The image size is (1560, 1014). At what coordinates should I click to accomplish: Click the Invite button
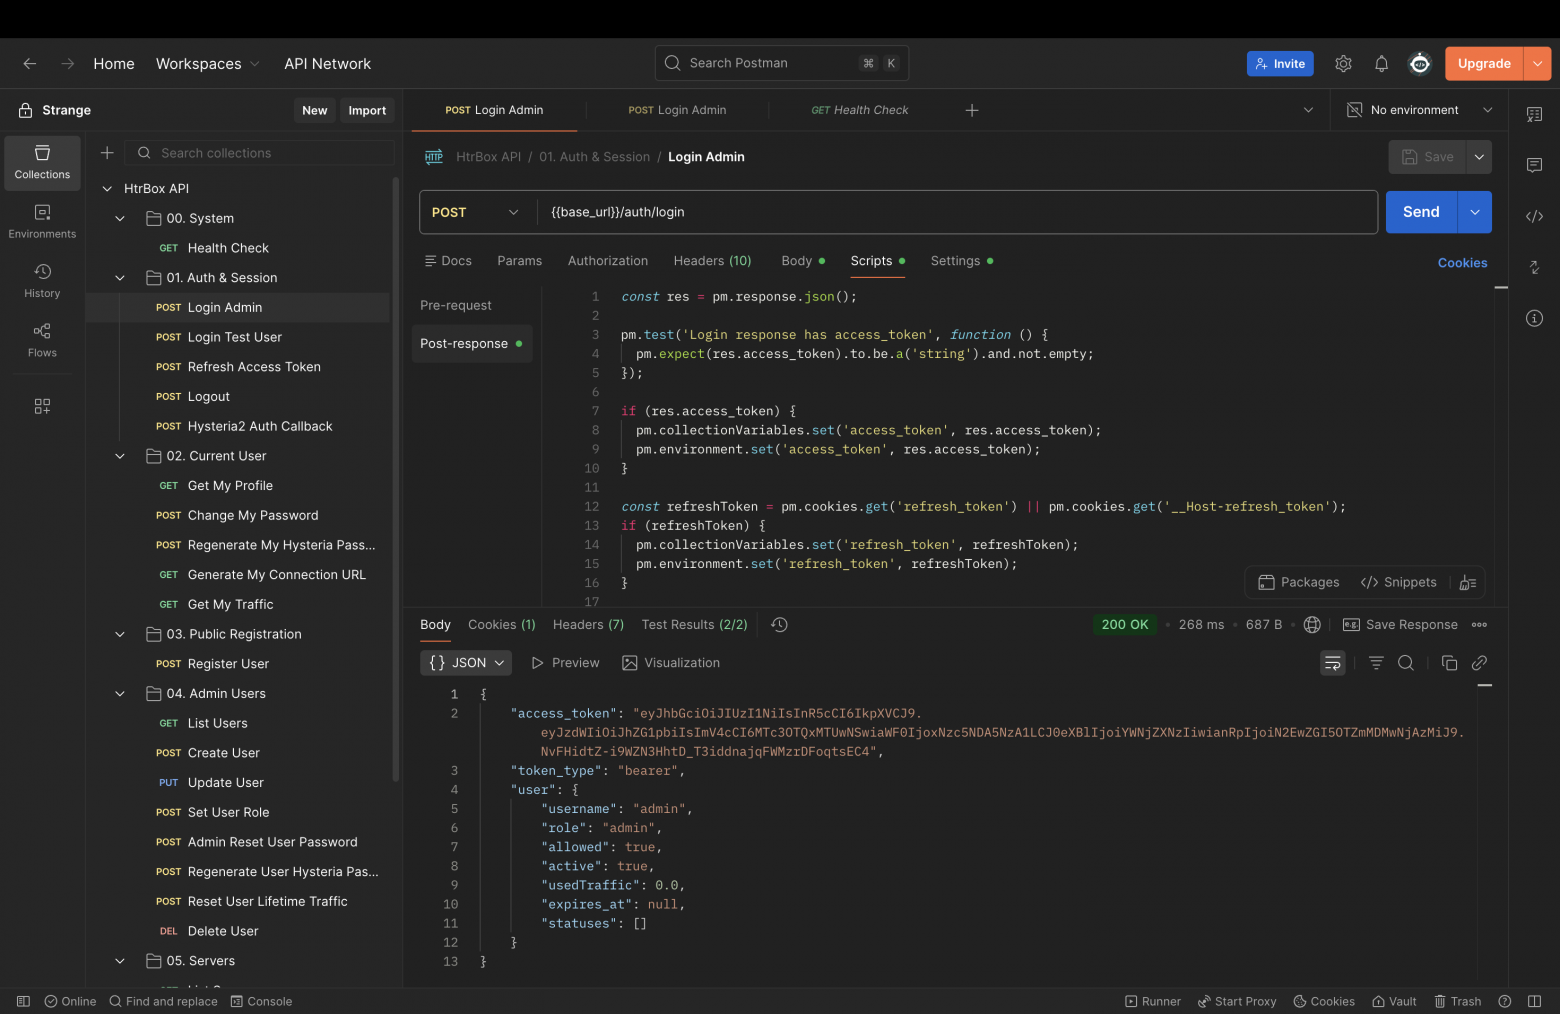[1280, 63]
